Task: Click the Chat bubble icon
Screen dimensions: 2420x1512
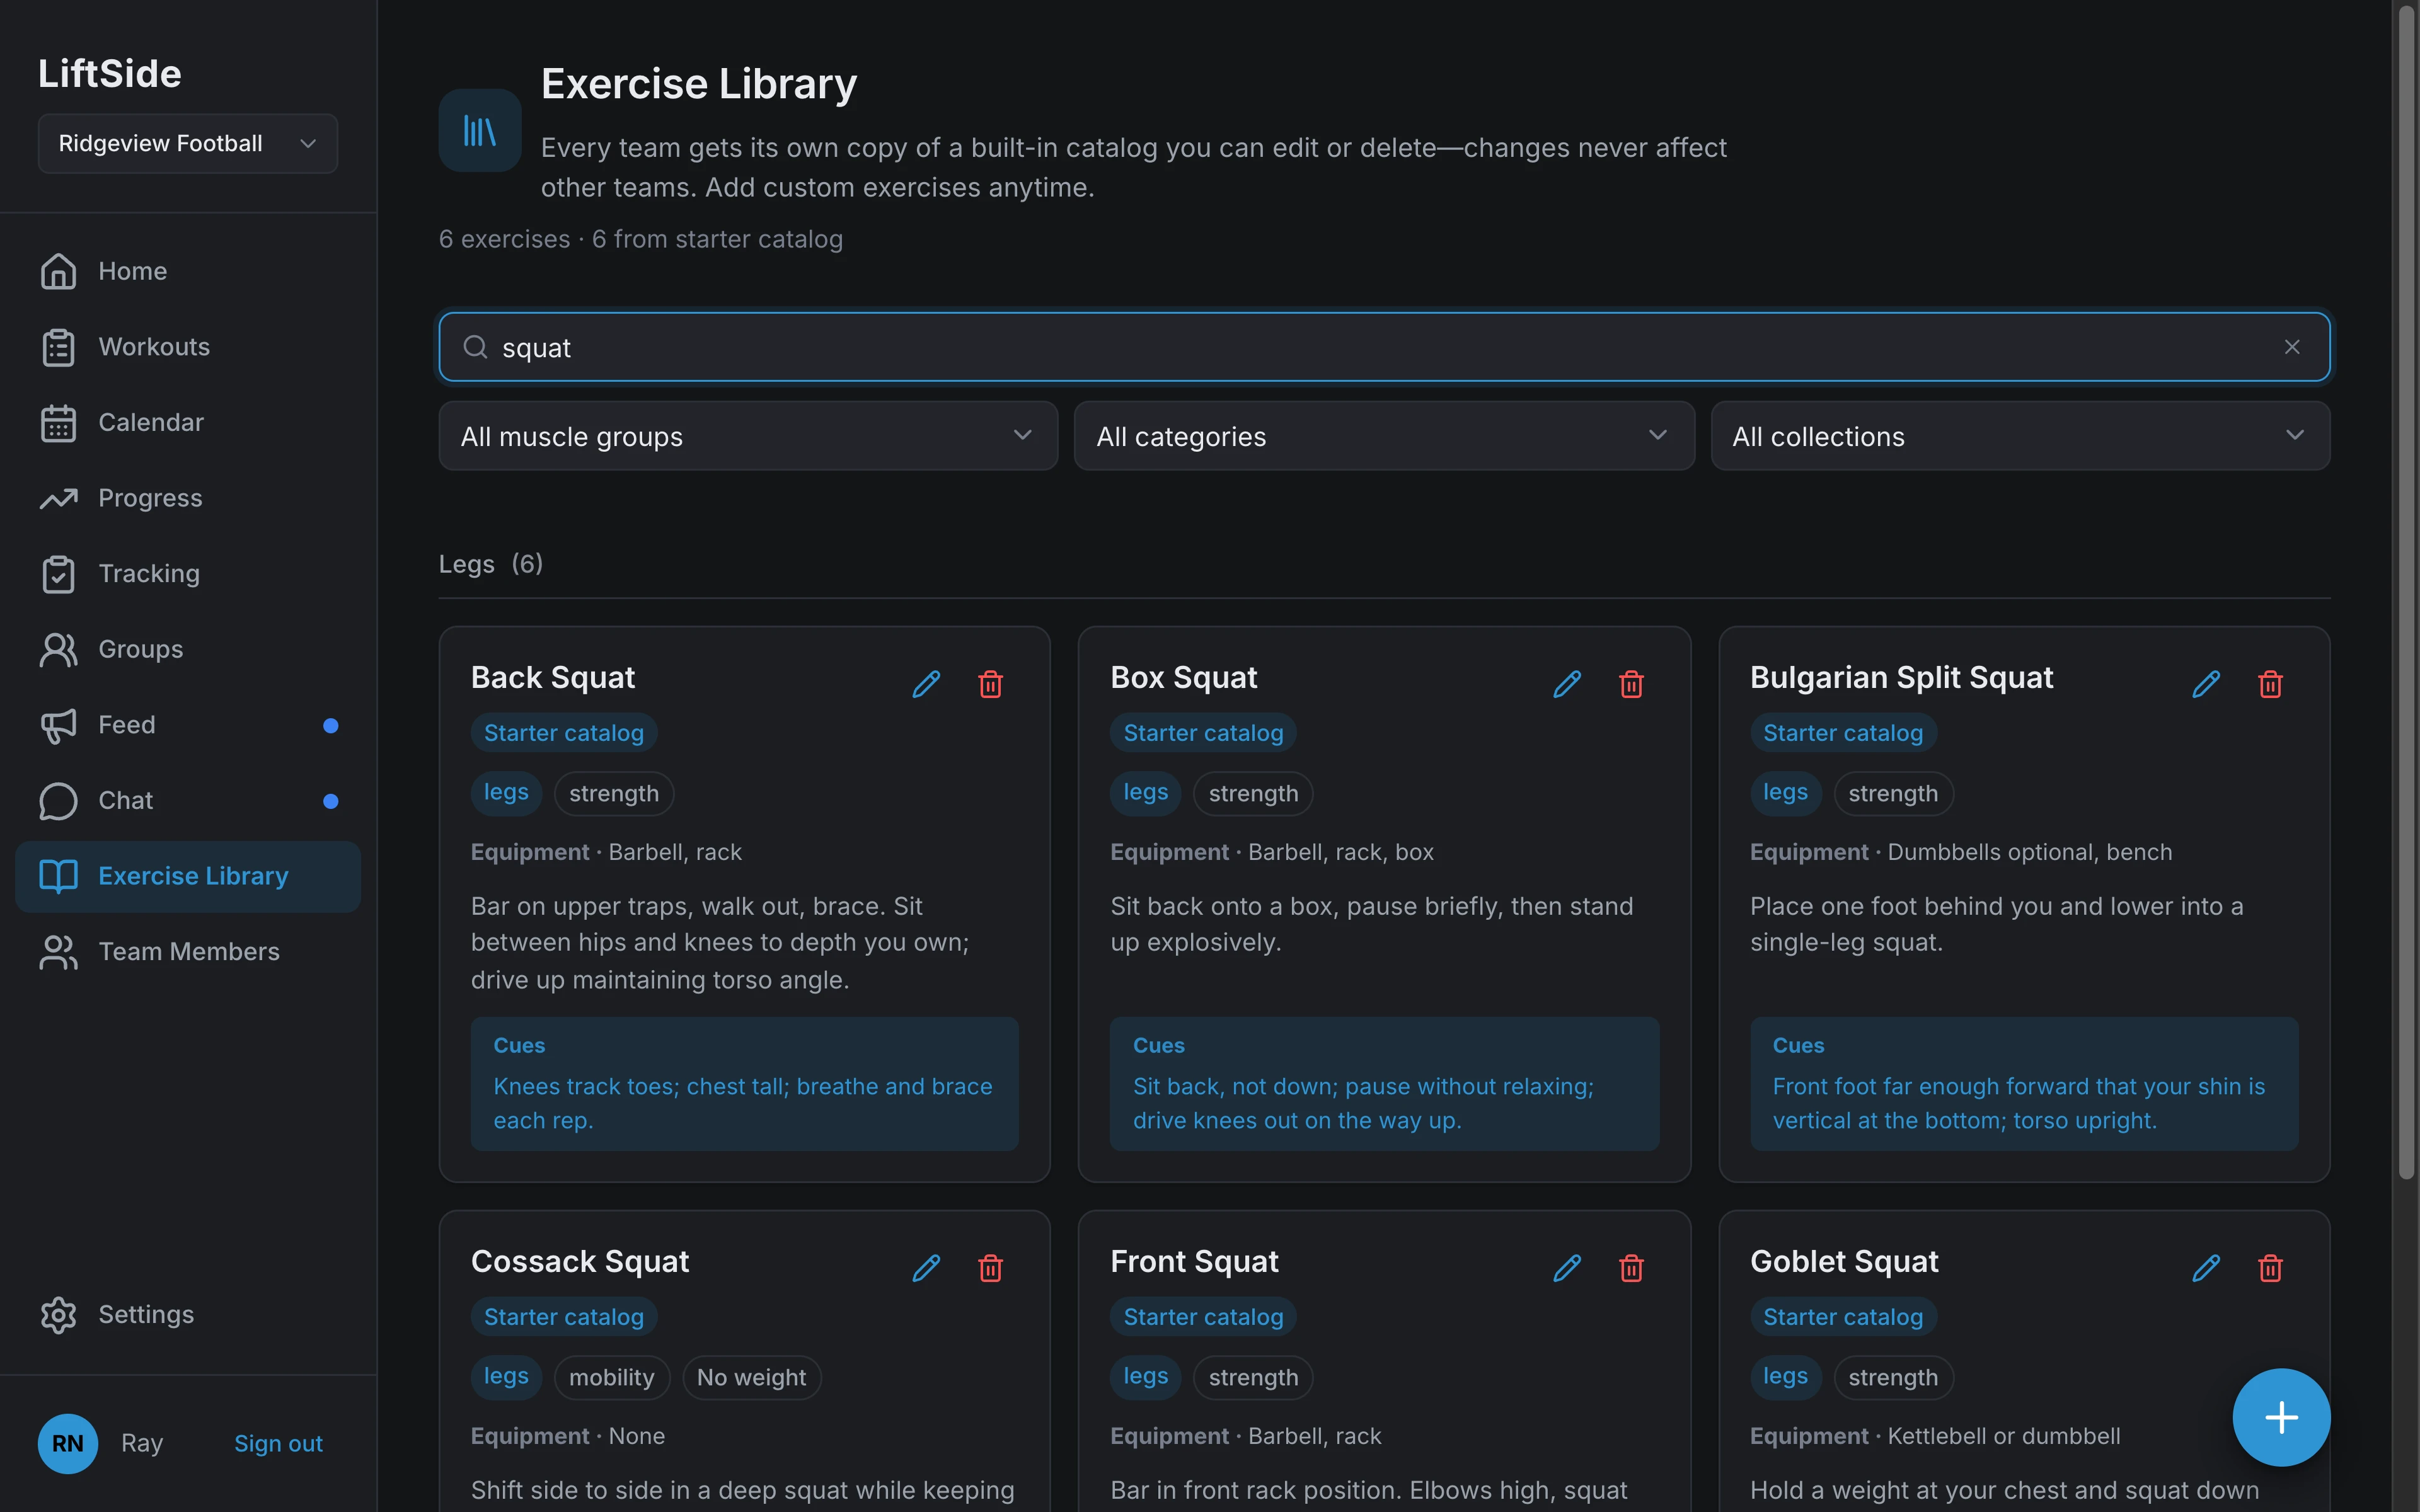Action: point(58,801)
